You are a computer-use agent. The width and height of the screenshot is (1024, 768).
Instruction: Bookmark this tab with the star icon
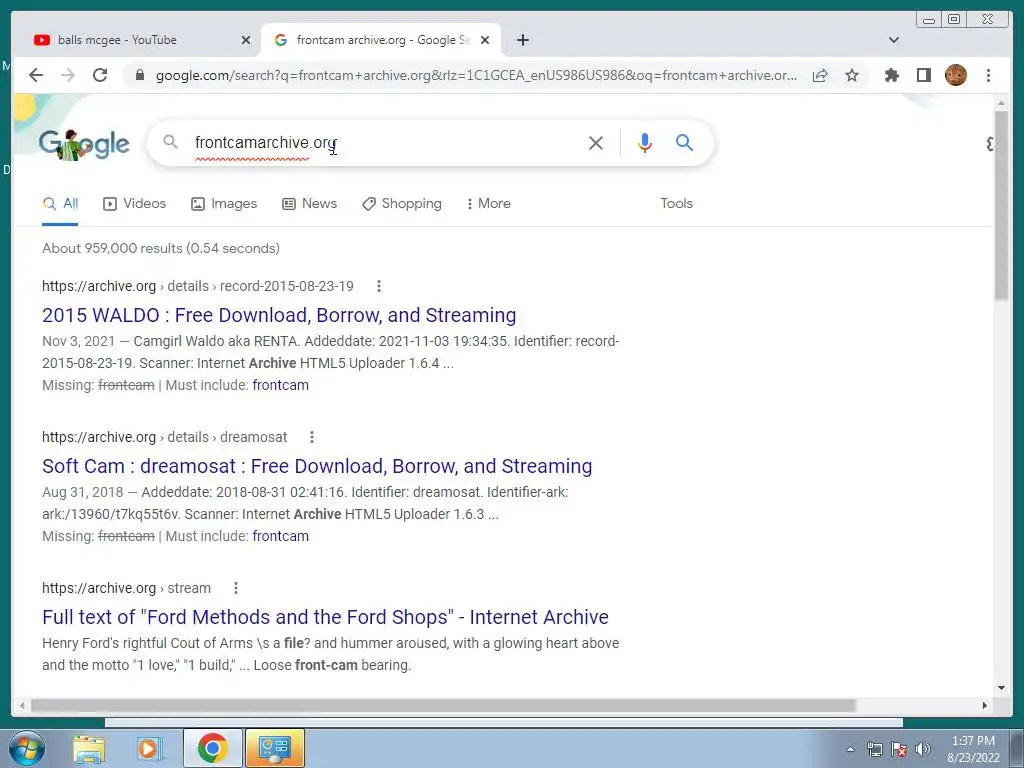(852, 75)
